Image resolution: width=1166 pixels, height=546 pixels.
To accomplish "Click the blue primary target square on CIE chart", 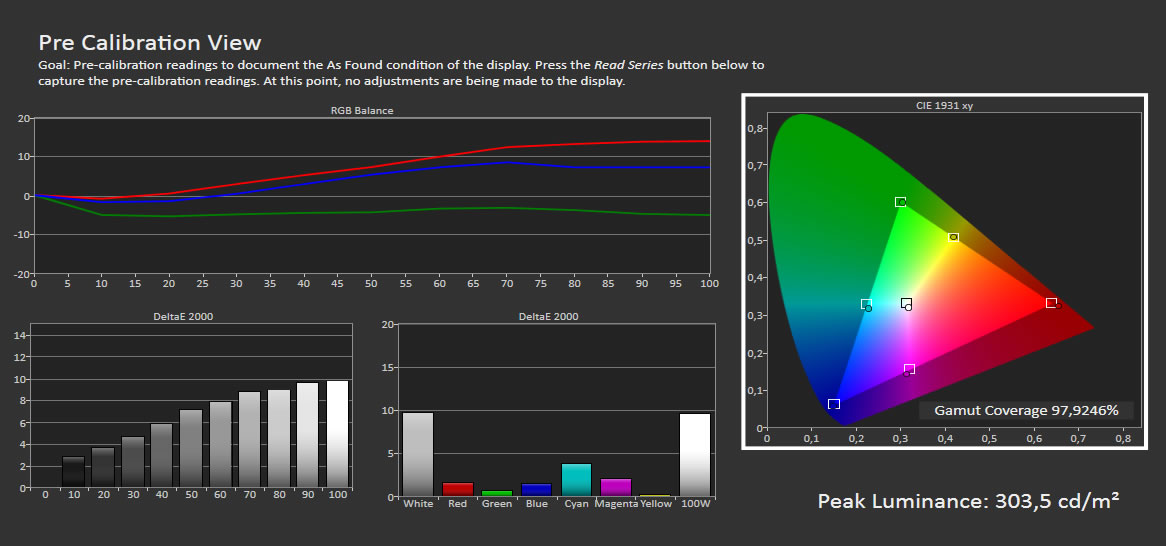I will coord(834,404).
